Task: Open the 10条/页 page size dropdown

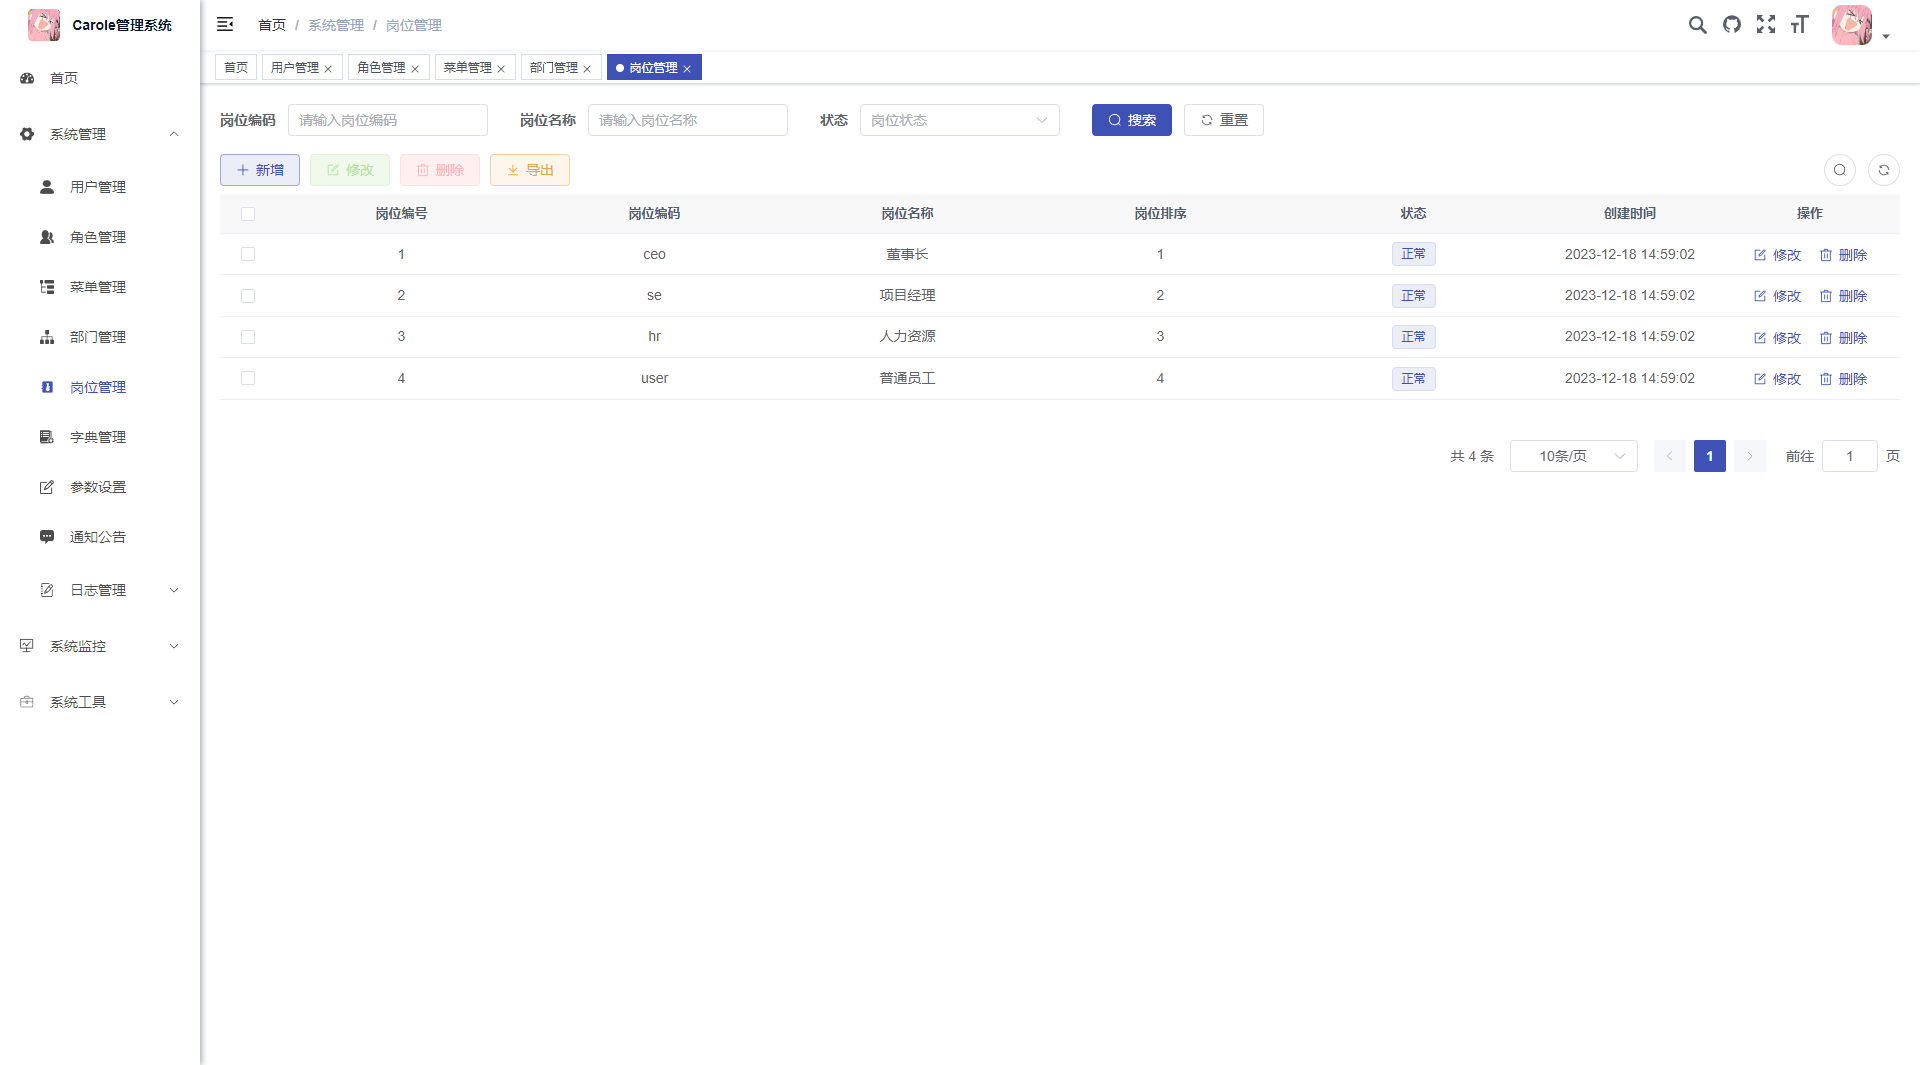Action: [1574, 456]
